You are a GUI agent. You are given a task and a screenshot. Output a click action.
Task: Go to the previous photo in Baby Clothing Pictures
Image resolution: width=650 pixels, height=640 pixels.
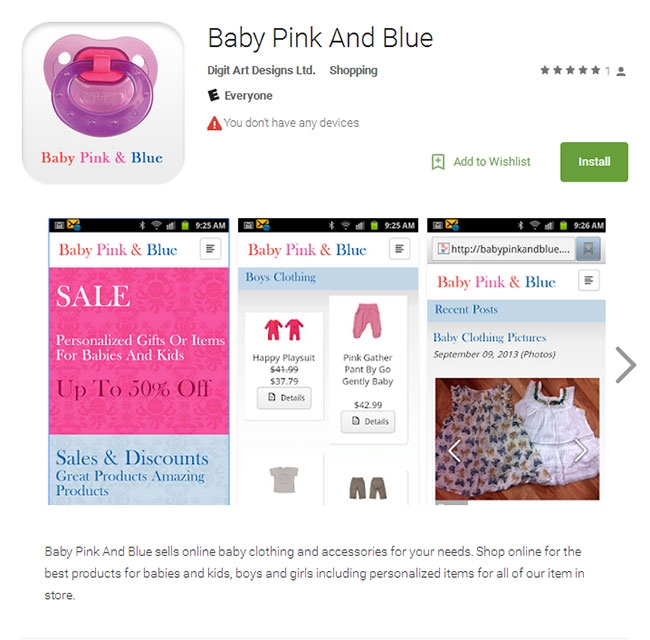454,451
